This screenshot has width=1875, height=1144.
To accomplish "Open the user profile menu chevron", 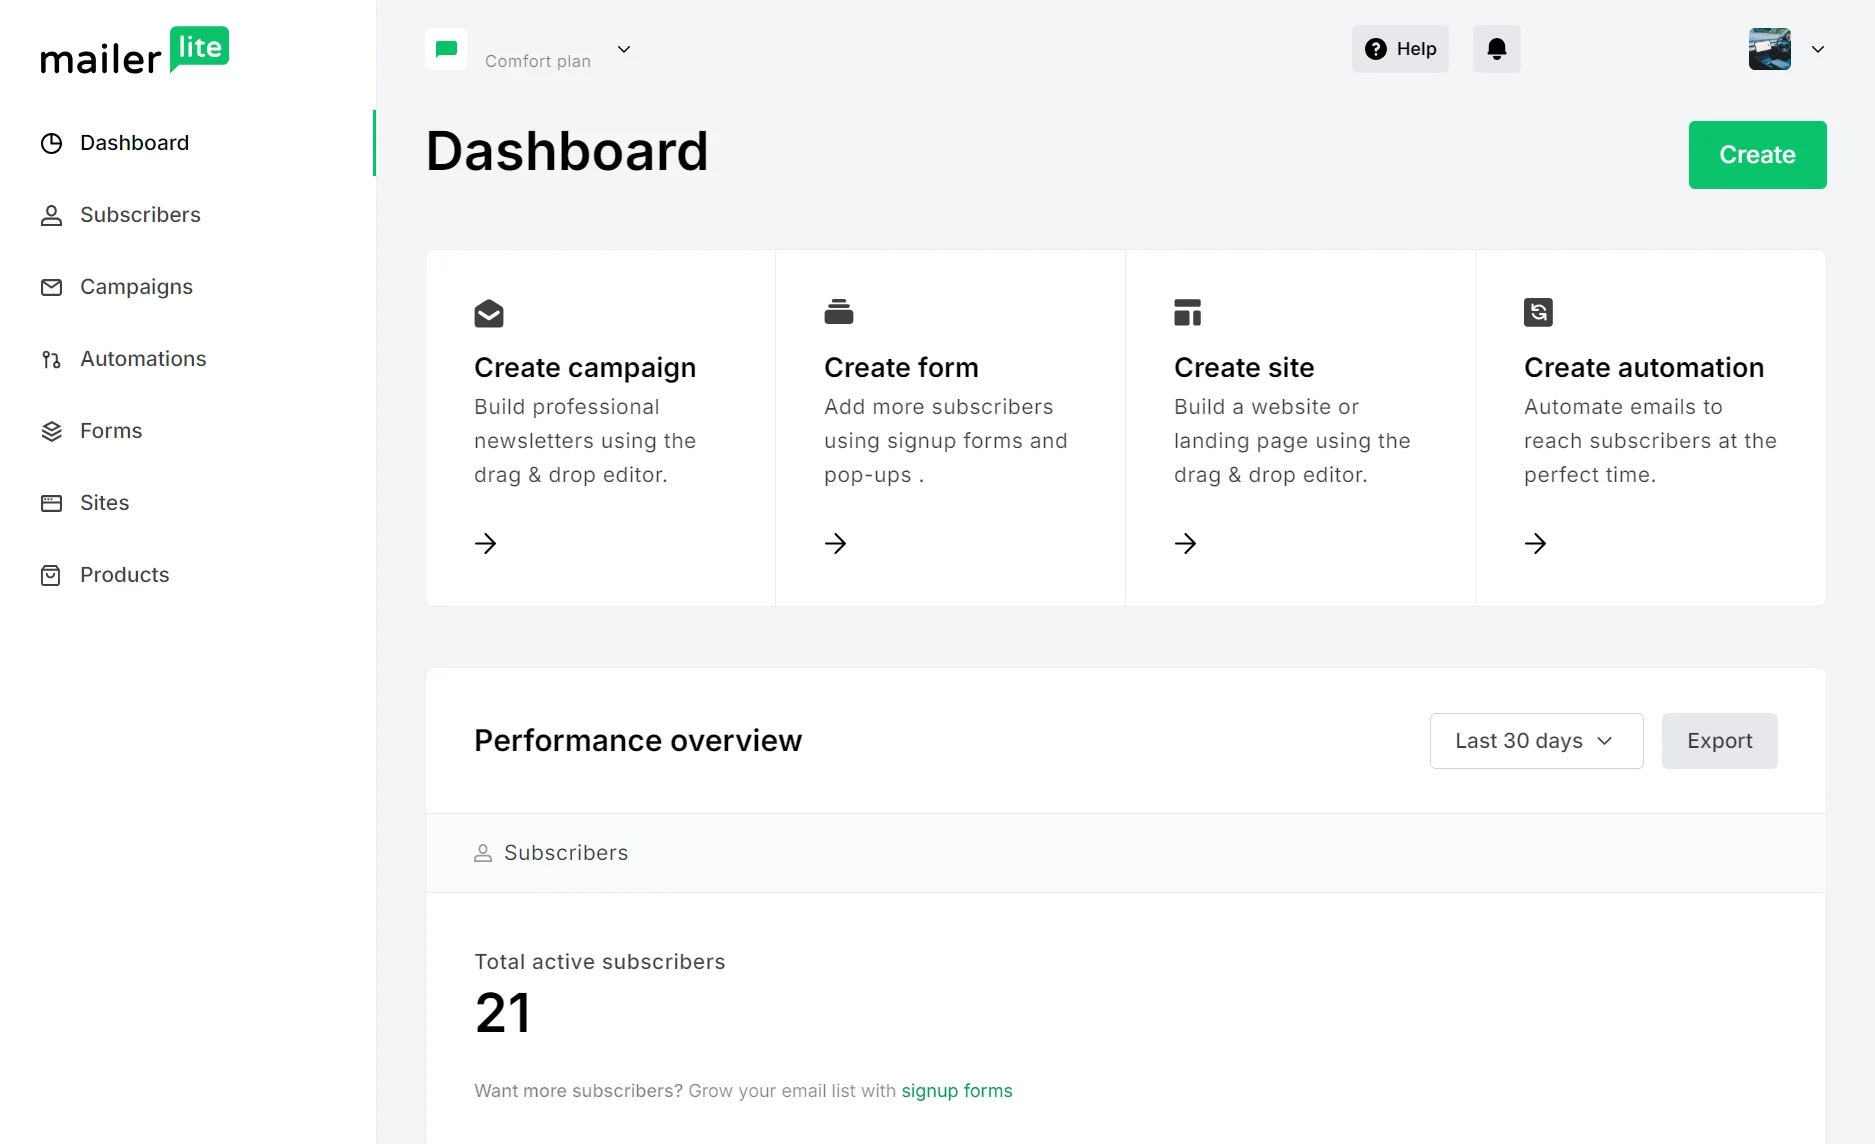I will [x=1818, y=49].
